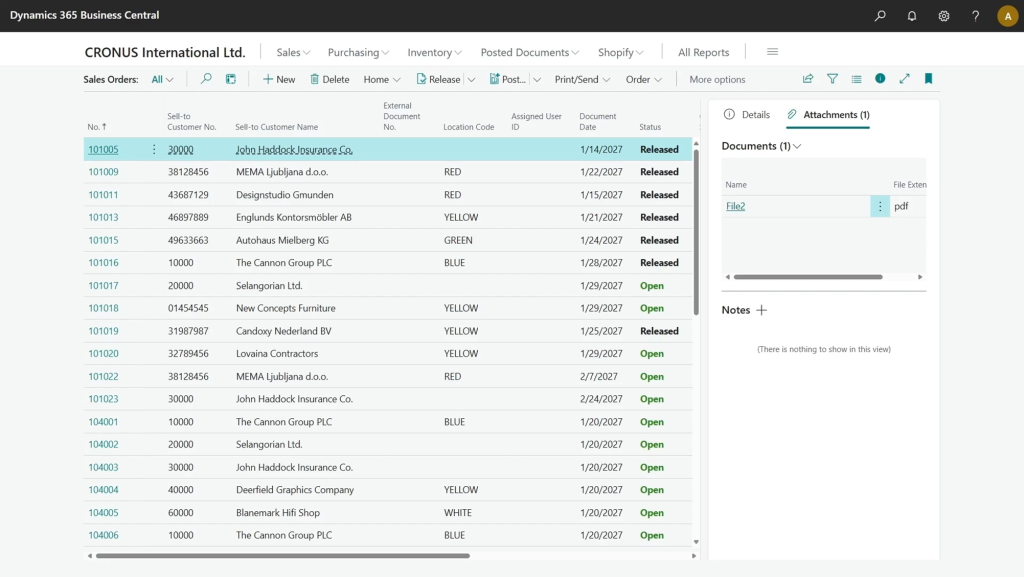The width and height of the screenshot is (1024, 577).
Task: Click the Sell-to Customer Name column header
Action: click(276, 127)
